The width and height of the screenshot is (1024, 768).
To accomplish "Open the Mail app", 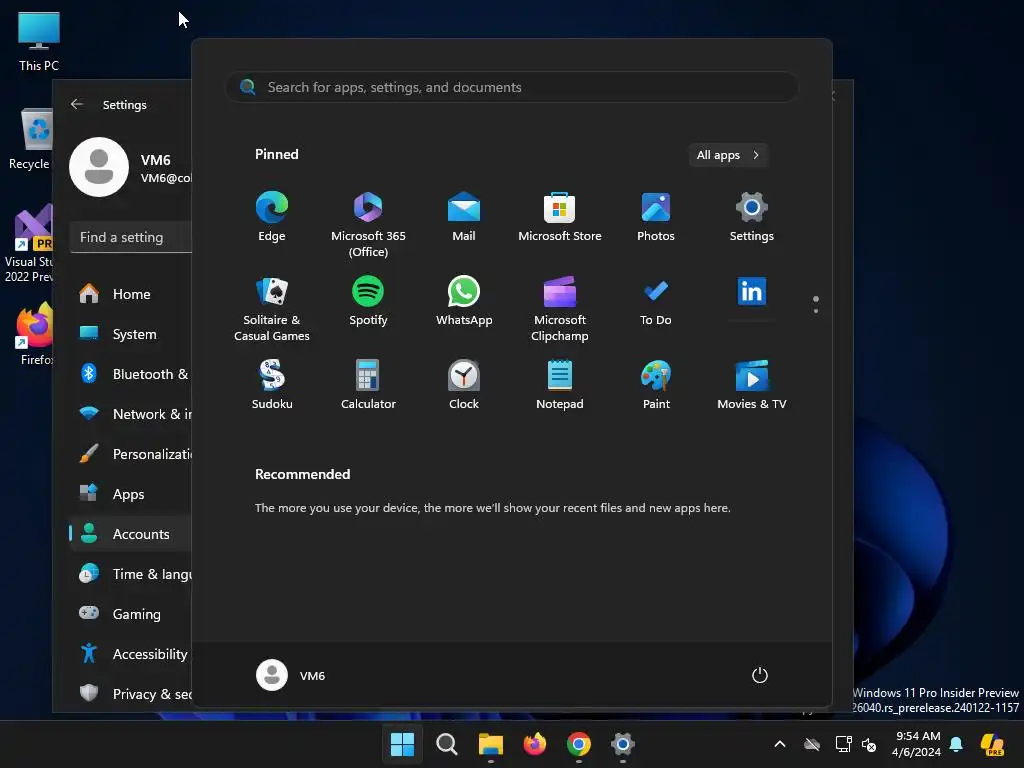I will (x=464, y=217).
